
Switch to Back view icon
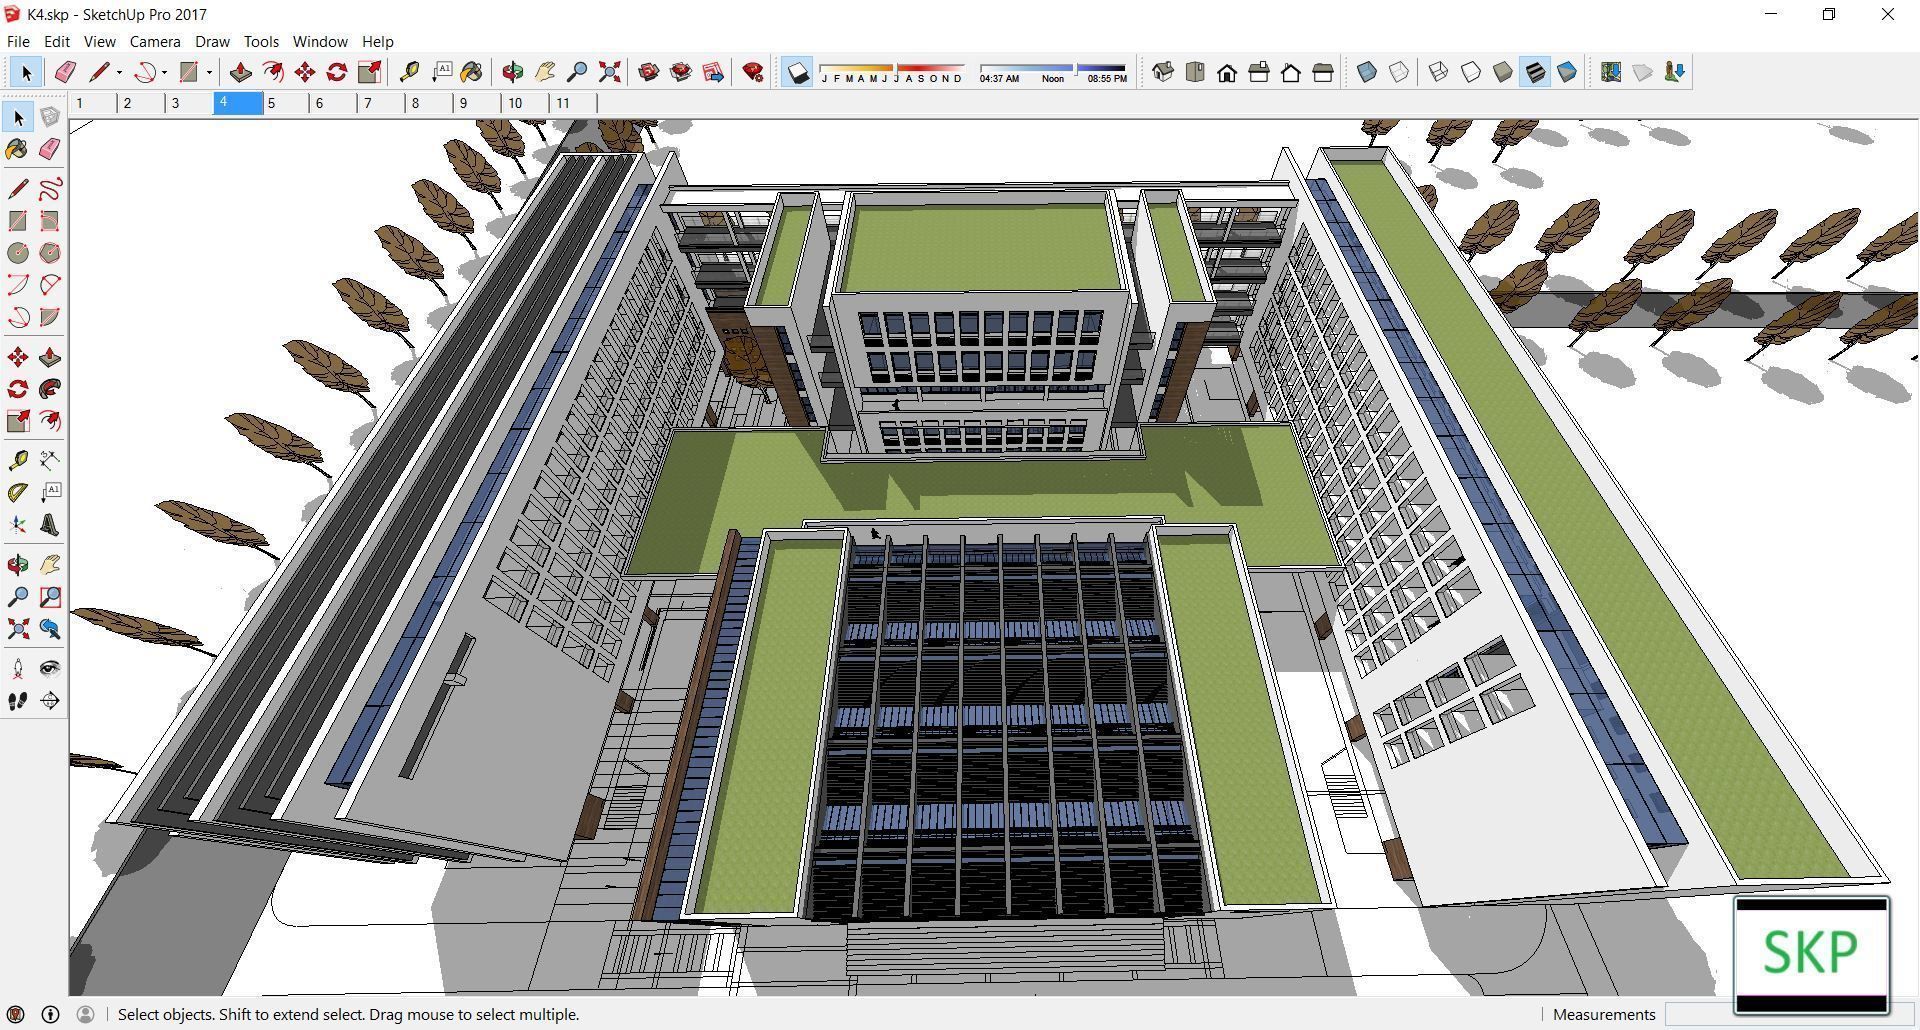point(1291,72)
